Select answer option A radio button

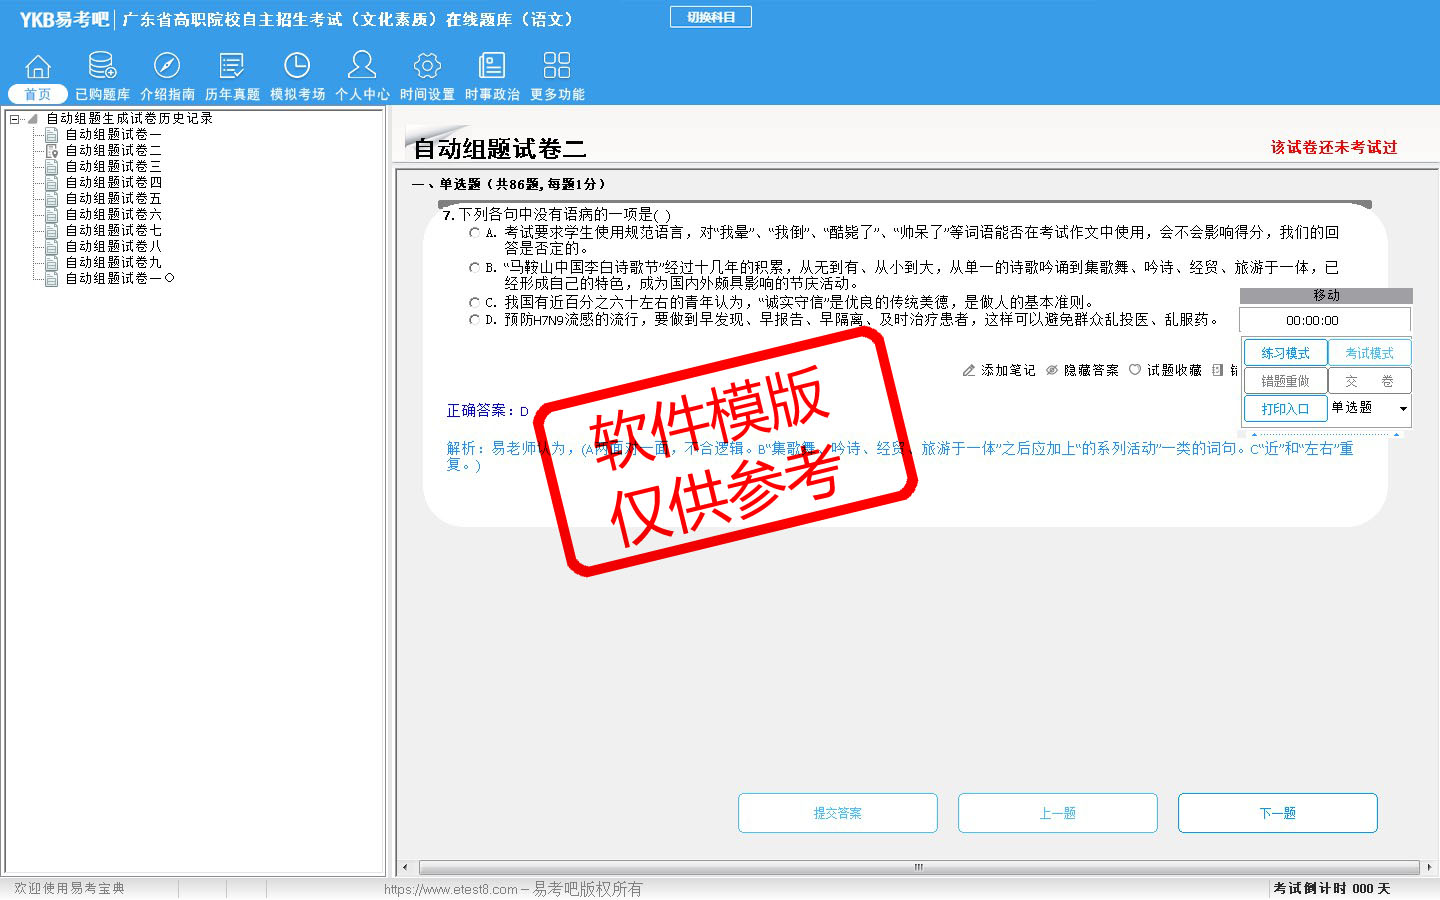[474, 232]
